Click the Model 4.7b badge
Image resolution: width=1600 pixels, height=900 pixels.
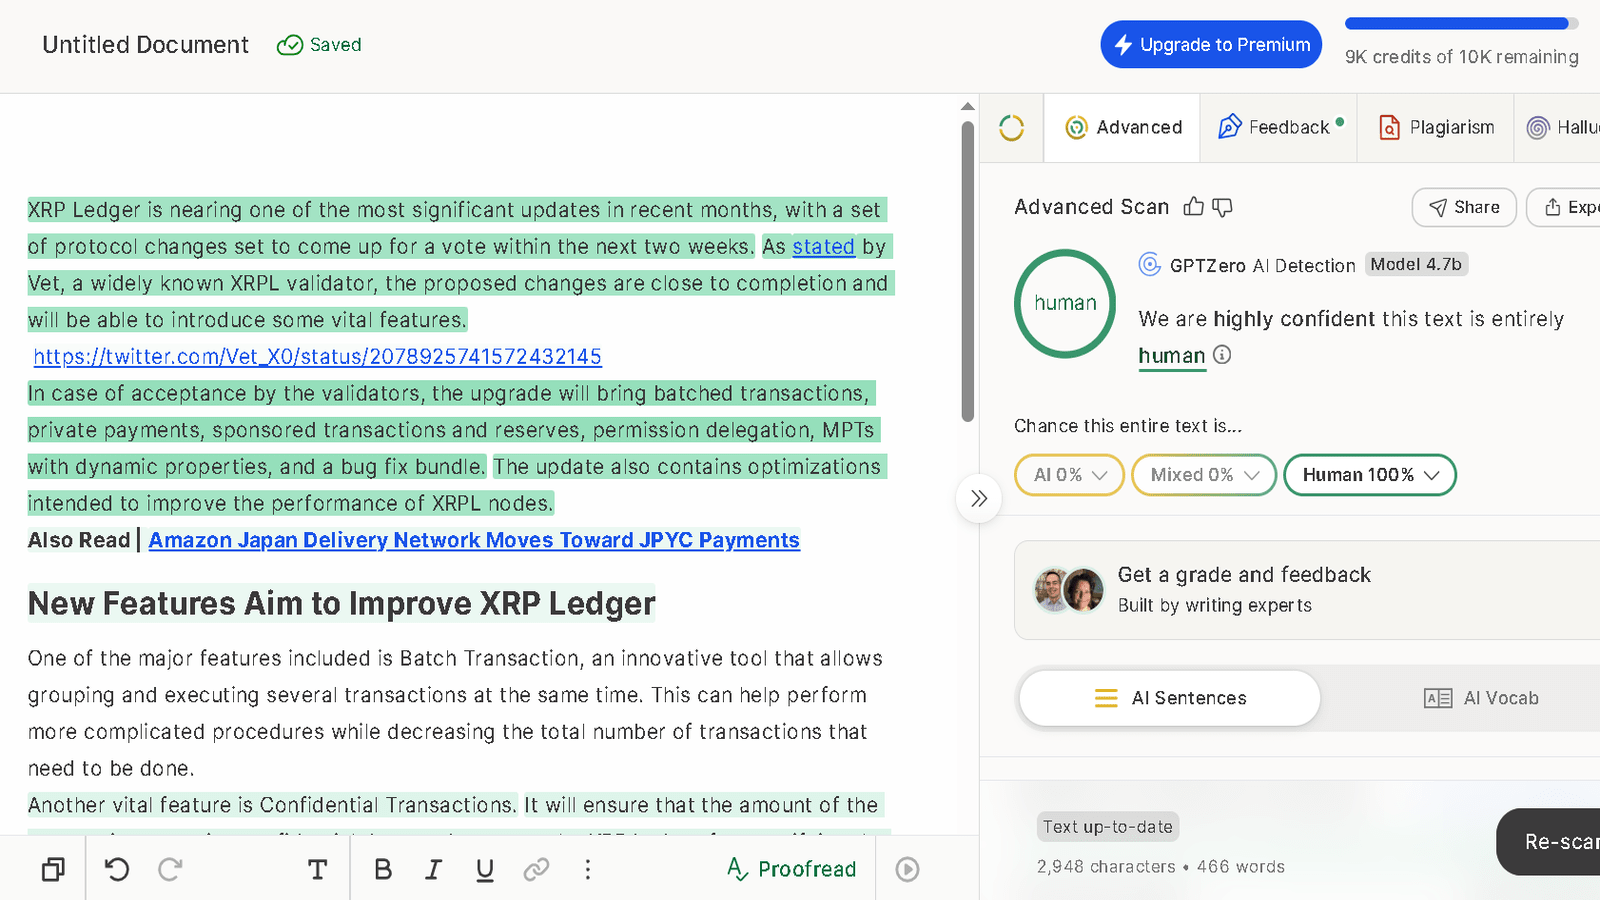[1416, 265]
